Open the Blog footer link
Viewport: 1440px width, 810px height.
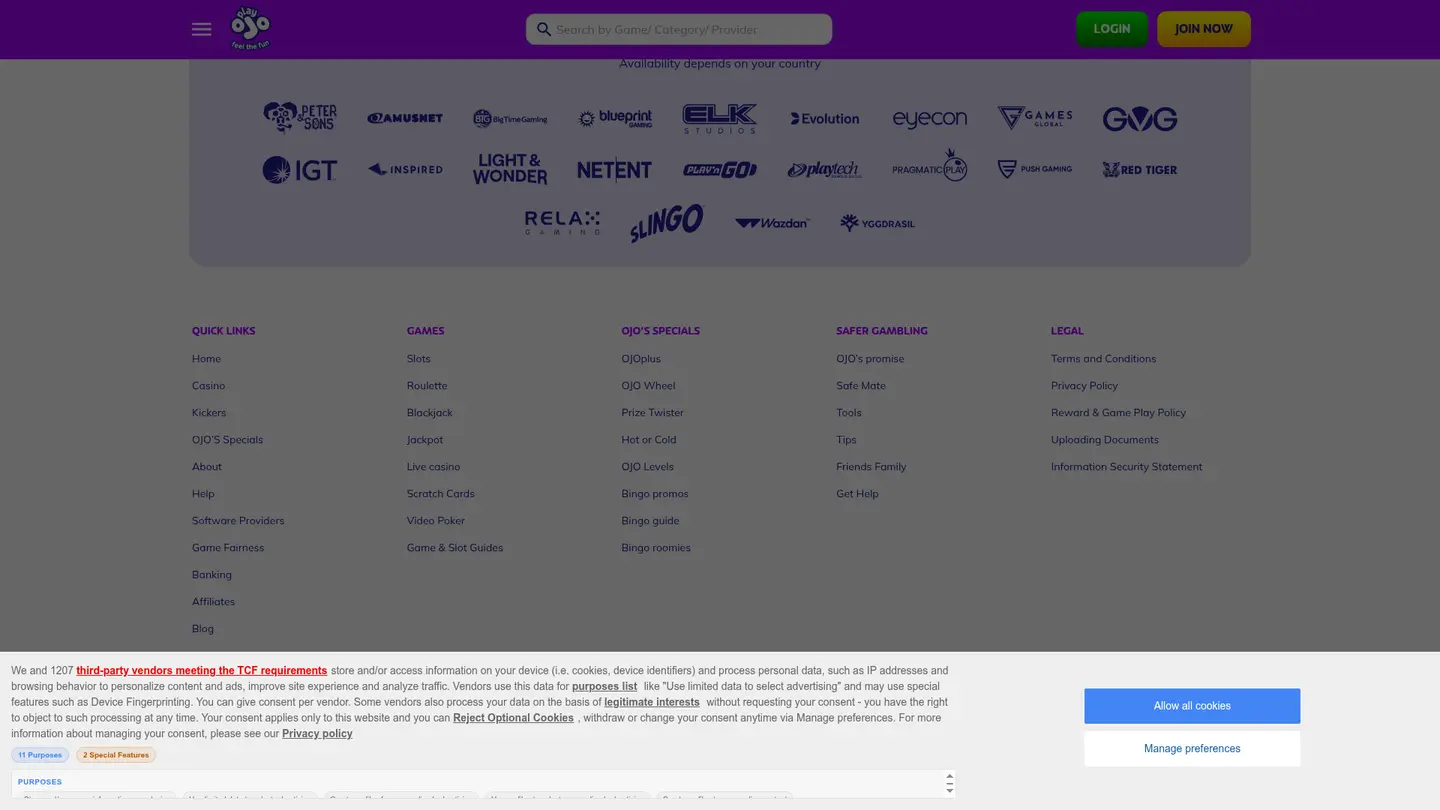[x=203, y=629]
